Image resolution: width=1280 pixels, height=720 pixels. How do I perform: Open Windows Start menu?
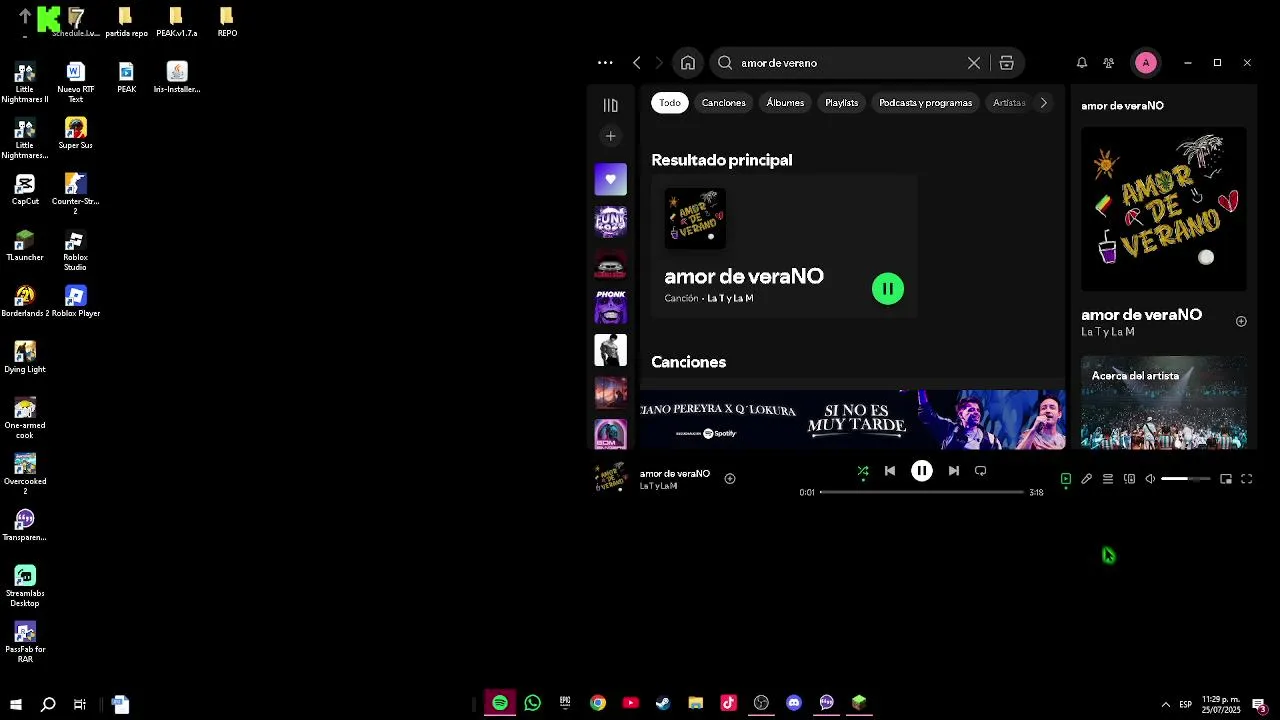coord(15,704)
